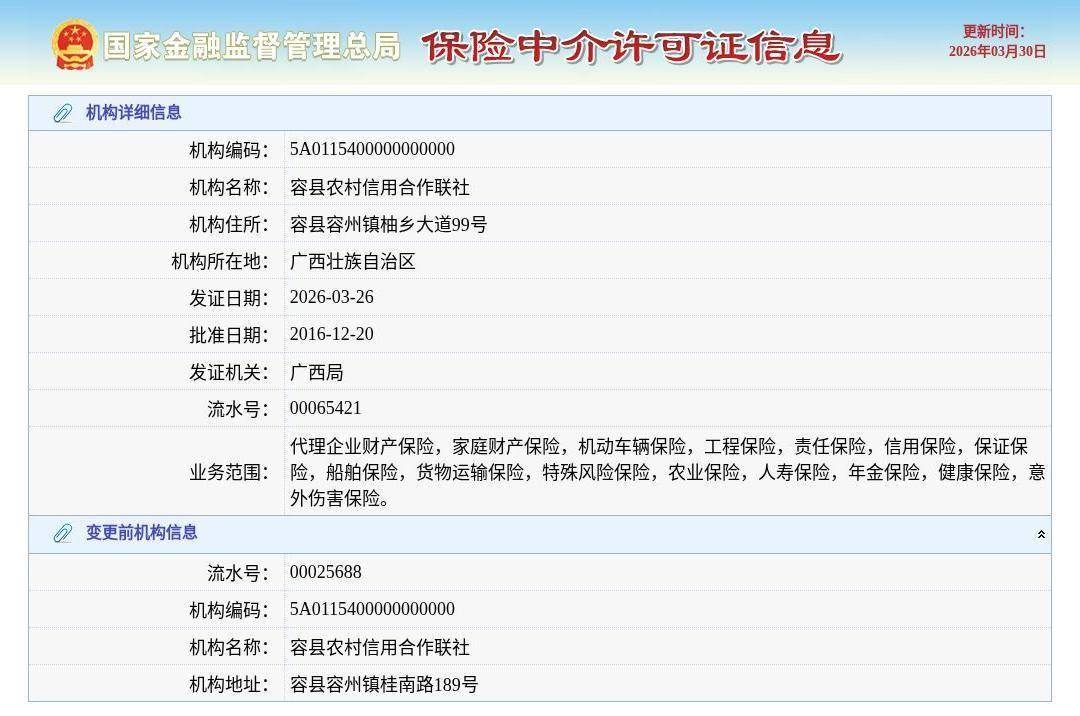Click the serial number 00065421
Screen dimensions: 1080x716
[325, 408]
